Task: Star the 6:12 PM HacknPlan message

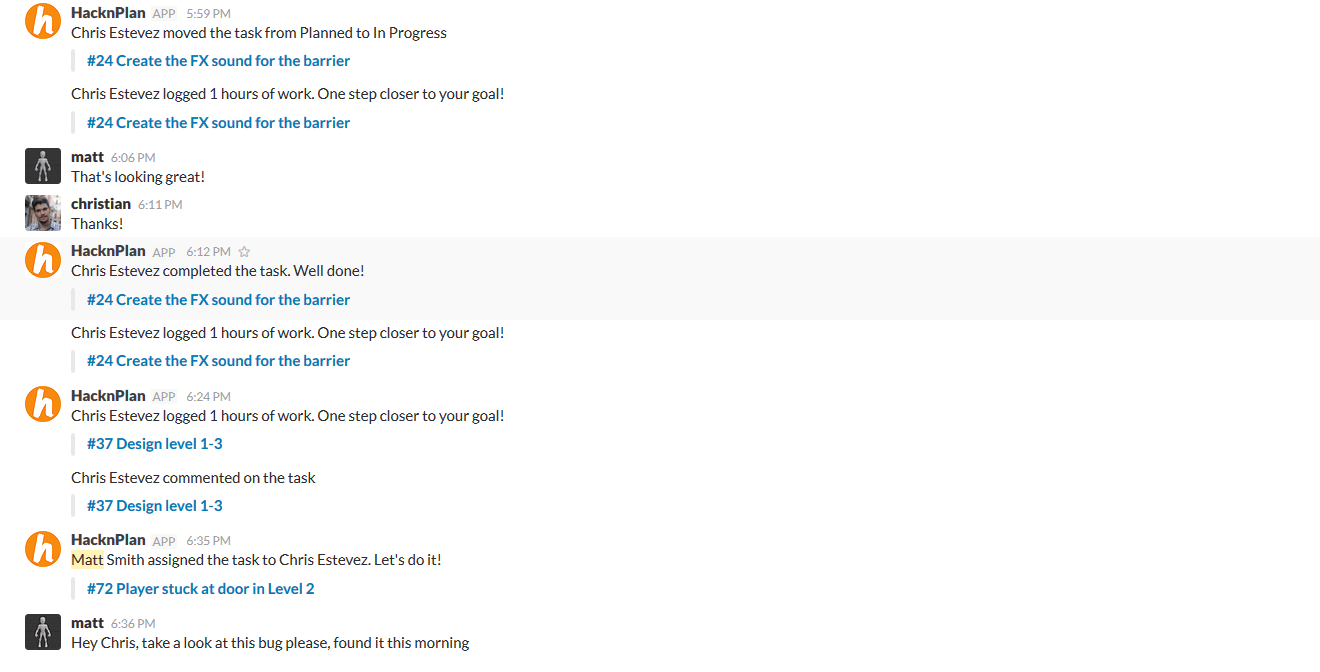Action: tap(244, 252)
